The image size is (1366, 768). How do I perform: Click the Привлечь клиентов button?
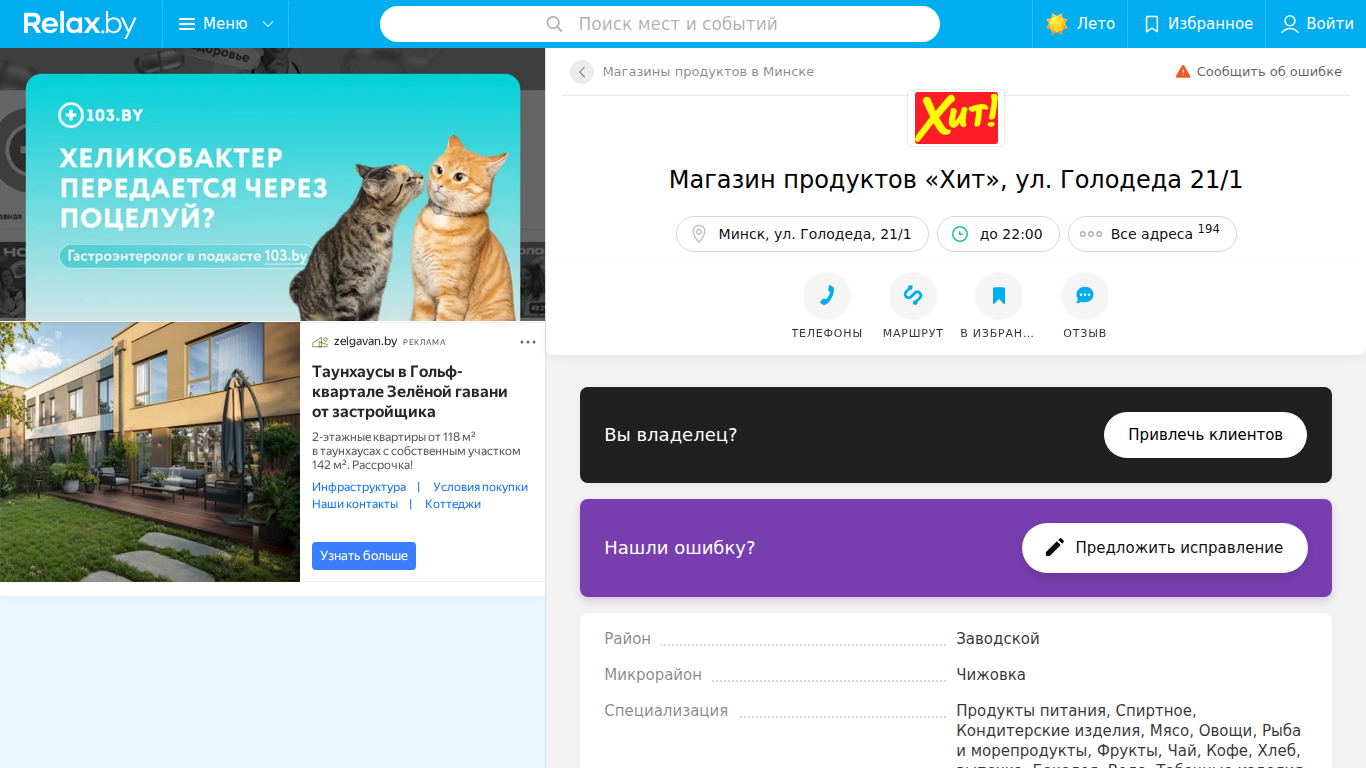click(x=1205, y=435)
